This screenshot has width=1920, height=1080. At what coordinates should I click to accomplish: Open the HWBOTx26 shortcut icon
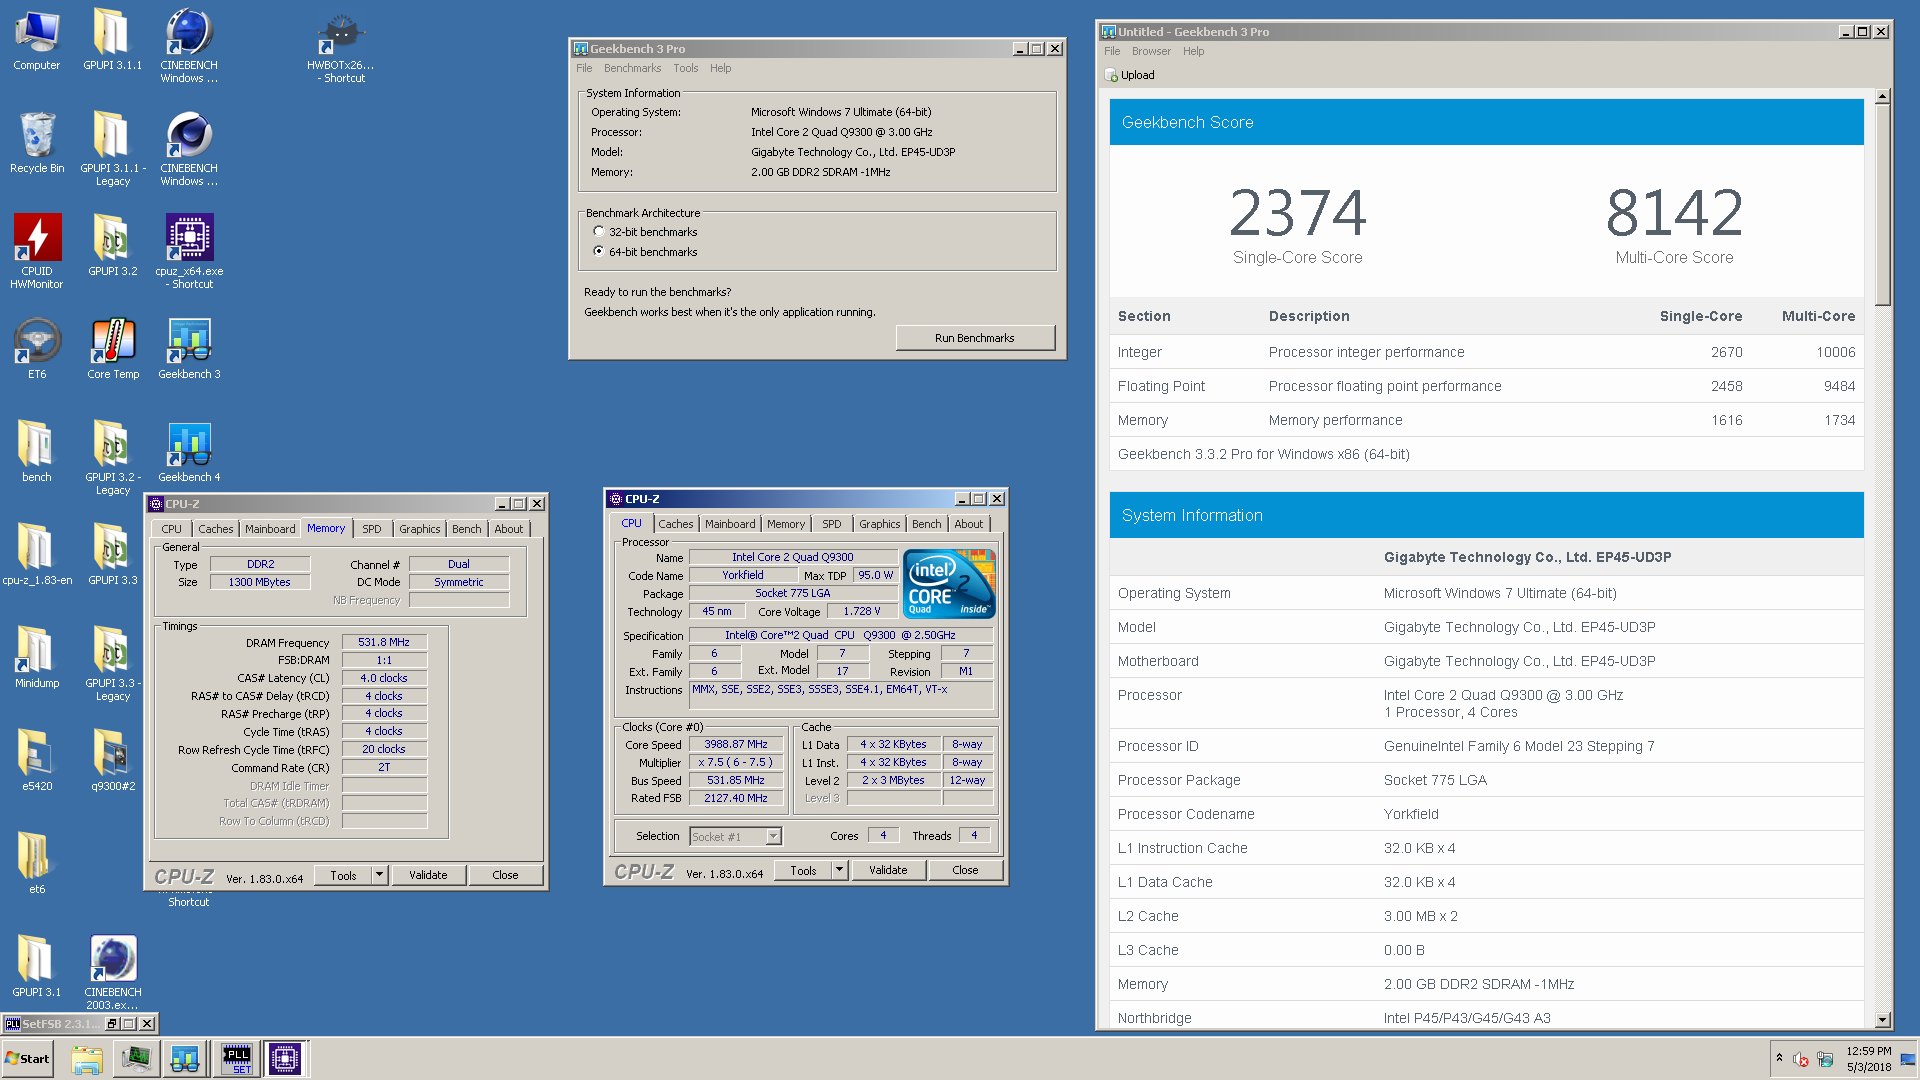tap(341, 46)
